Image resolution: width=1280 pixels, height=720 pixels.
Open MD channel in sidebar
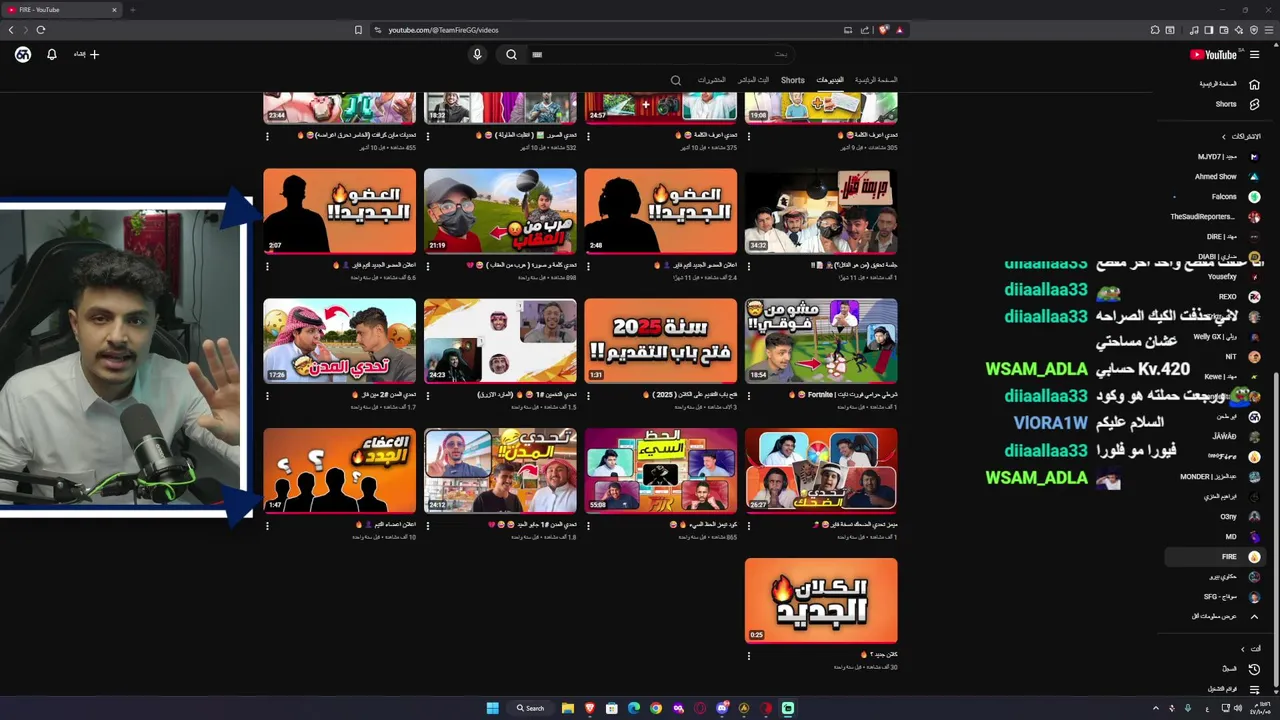click(1231, 537)
